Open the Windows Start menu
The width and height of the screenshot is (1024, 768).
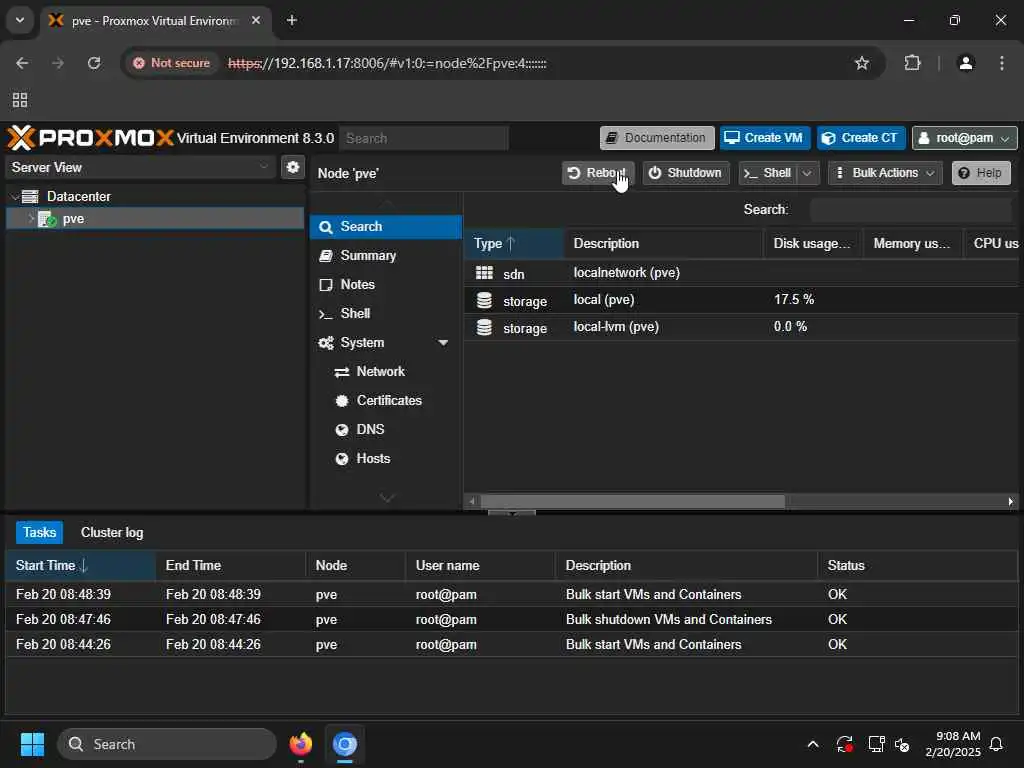click(32, 744)
